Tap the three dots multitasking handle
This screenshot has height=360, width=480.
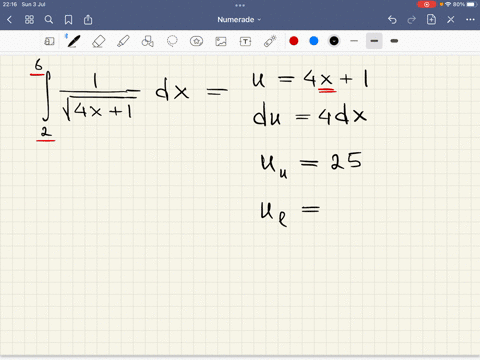(240, 5)
